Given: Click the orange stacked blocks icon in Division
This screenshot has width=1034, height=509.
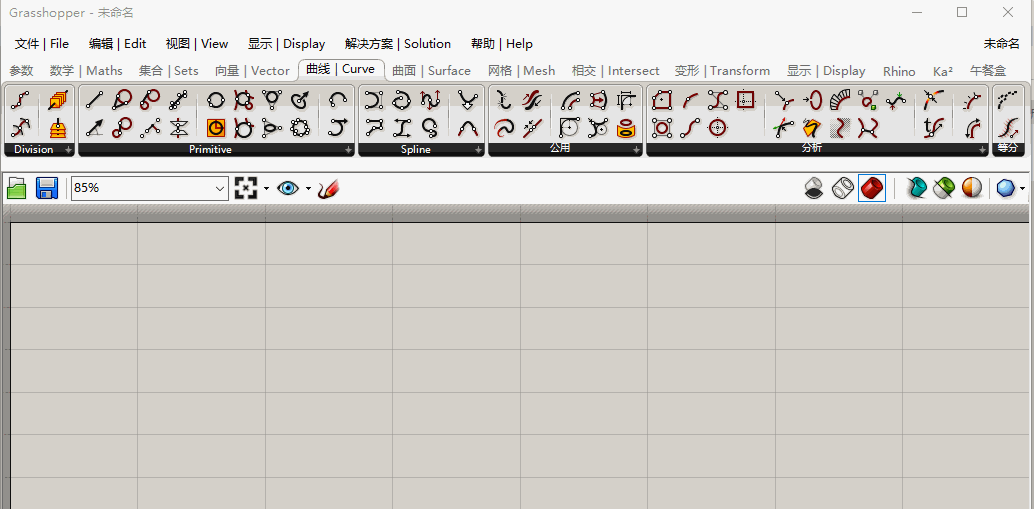Looking at the screenshot, I should [58, 127].
